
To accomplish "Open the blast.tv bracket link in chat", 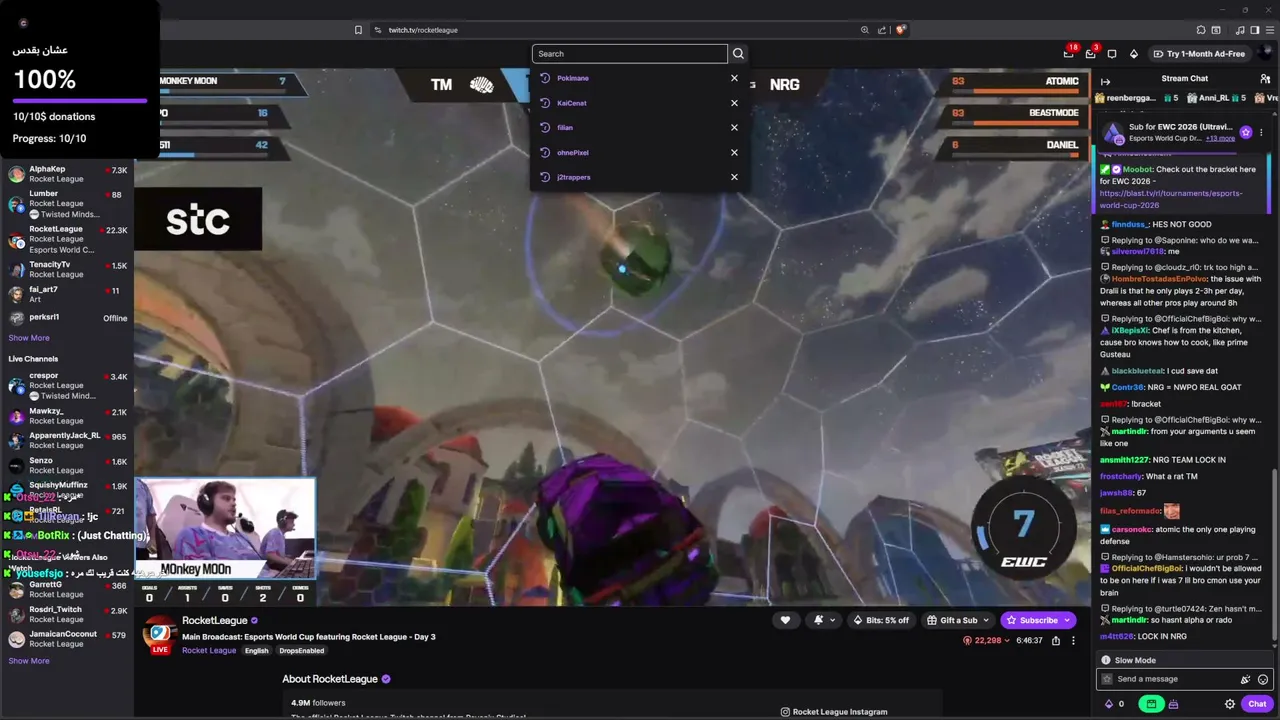I will (1171, 199).
